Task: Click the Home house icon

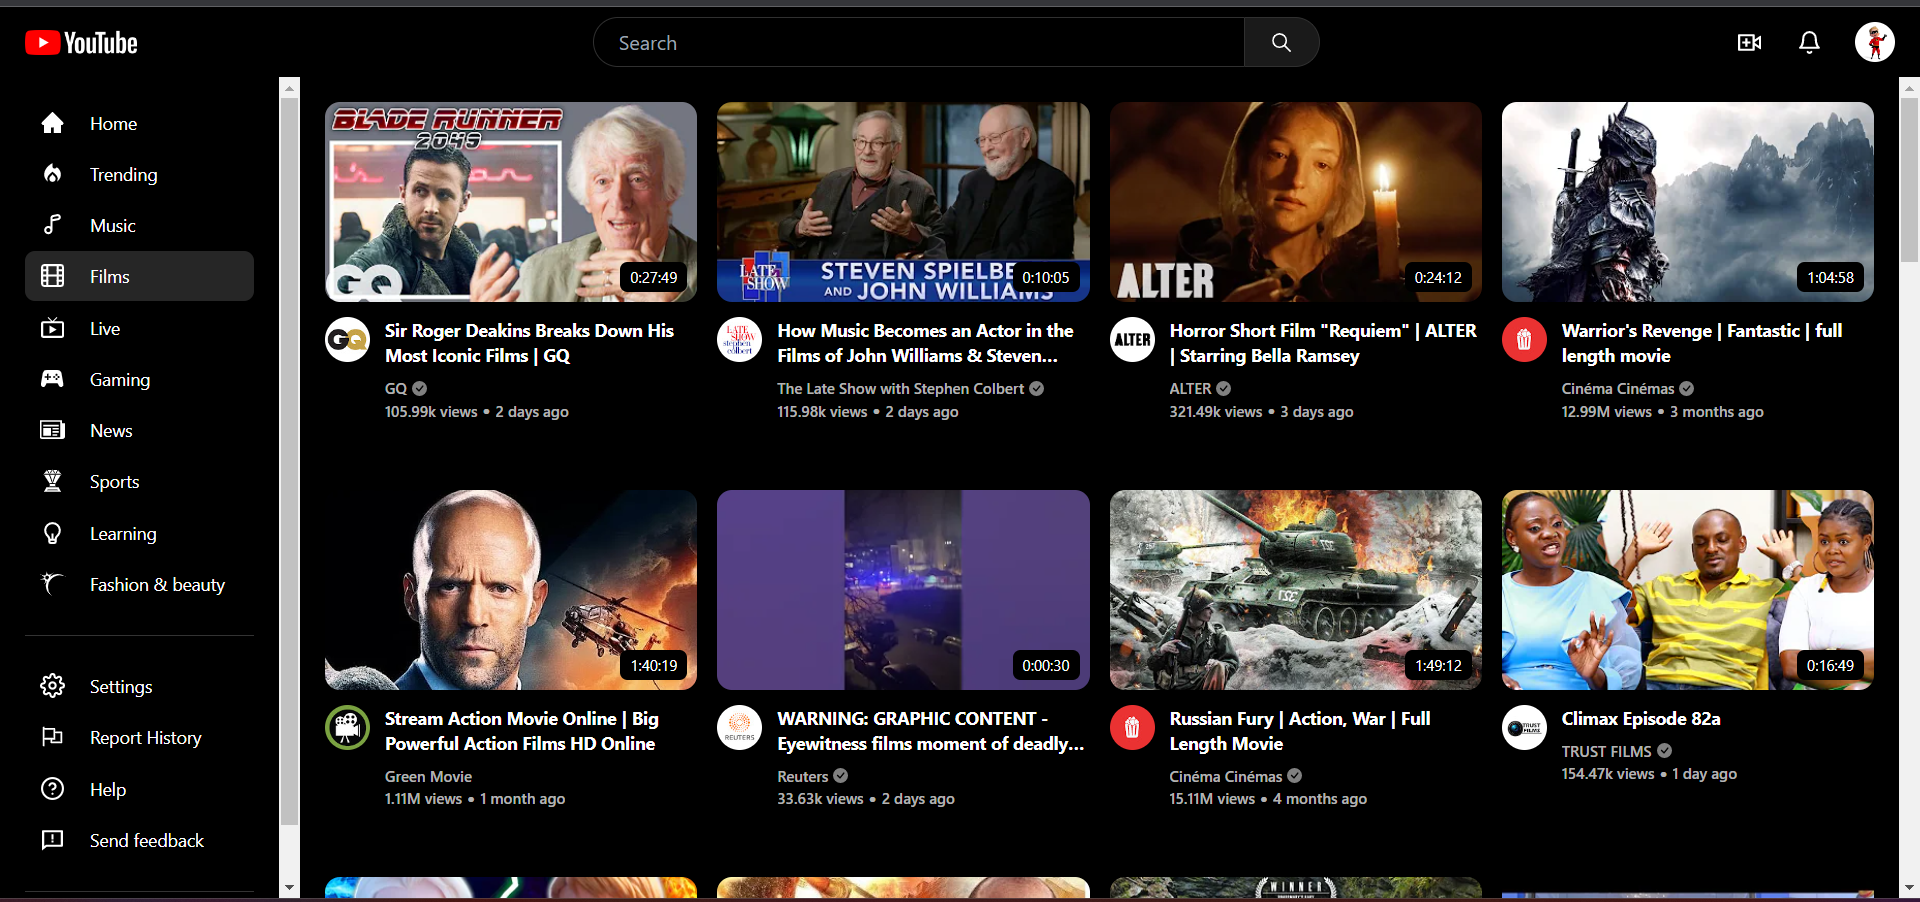Action: tap(52, 123)
